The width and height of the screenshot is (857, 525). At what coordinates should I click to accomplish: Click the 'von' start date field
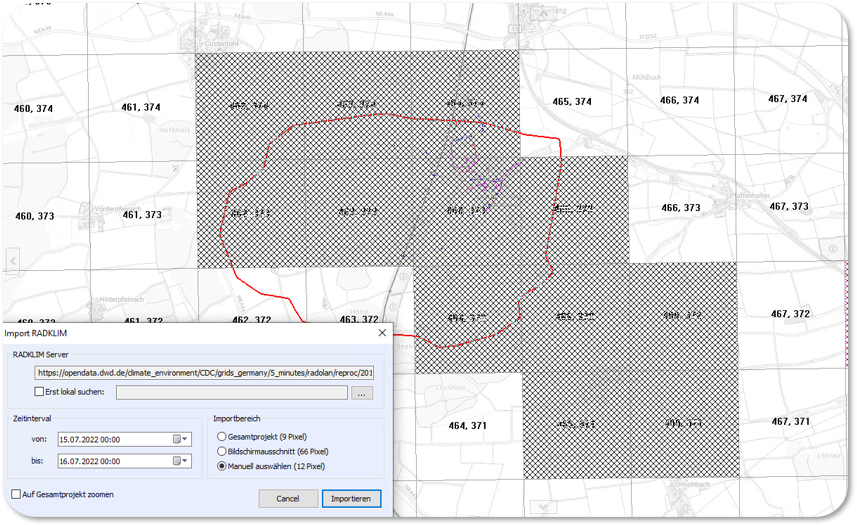(x=112, y=438)
